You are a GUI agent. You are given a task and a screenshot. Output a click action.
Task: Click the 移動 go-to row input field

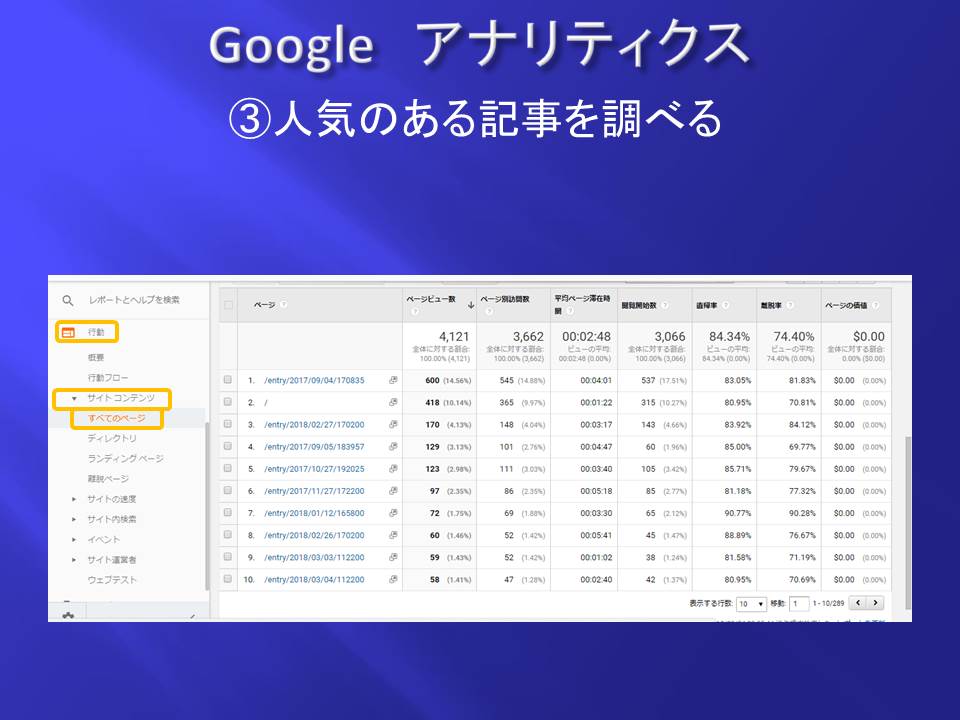(x=799, y=604)
